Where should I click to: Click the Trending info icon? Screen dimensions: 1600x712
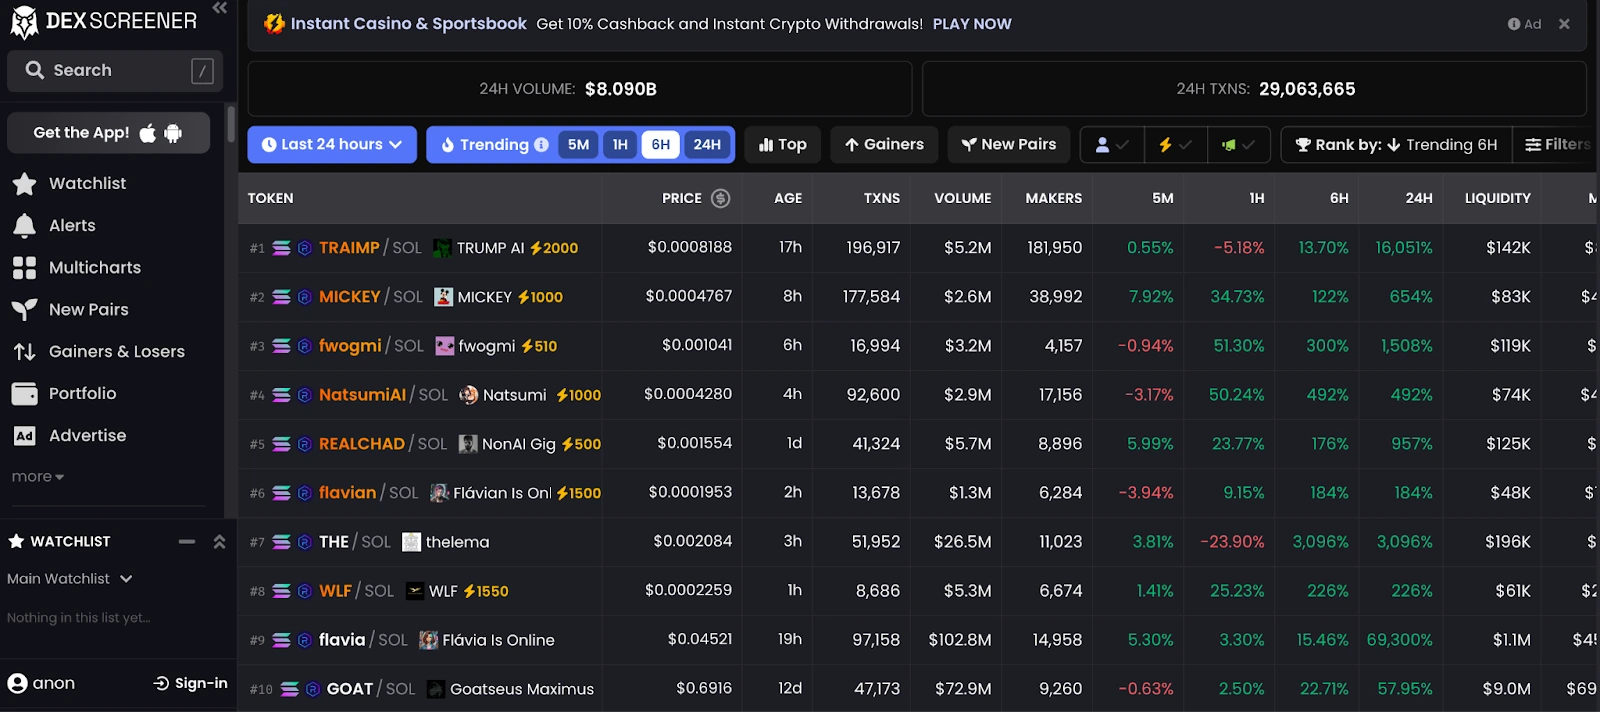coord(541,145)
